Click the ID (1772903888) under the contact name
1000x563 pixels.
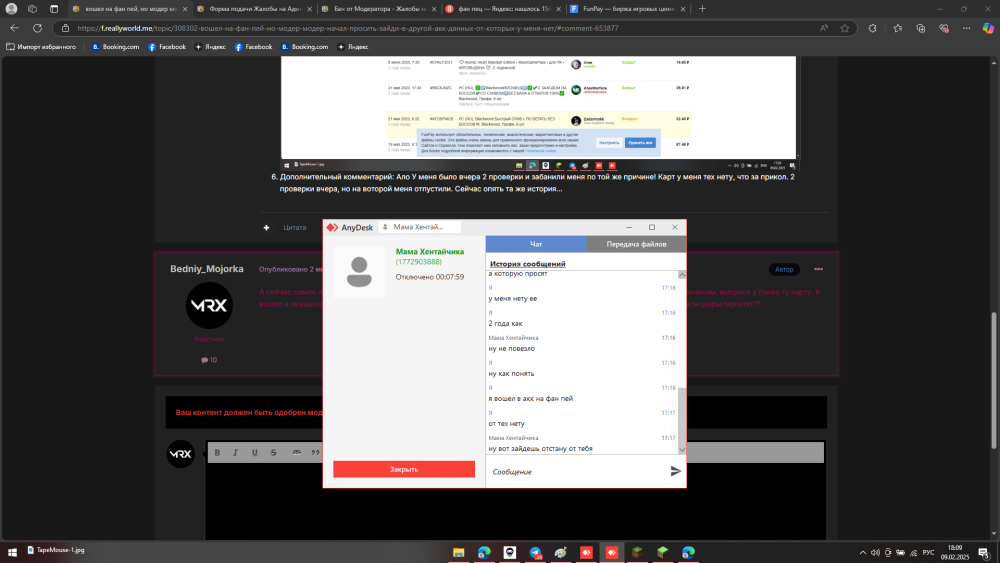(418, 262)
